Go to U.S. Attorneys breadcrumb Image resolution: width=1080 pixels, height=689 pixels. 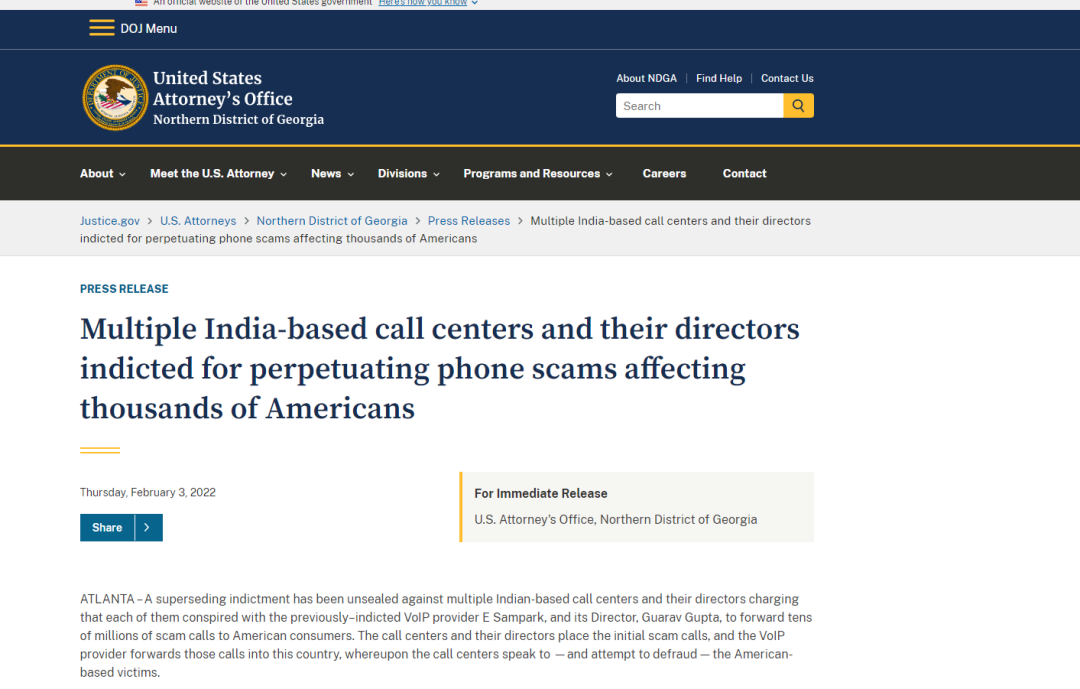198,221
